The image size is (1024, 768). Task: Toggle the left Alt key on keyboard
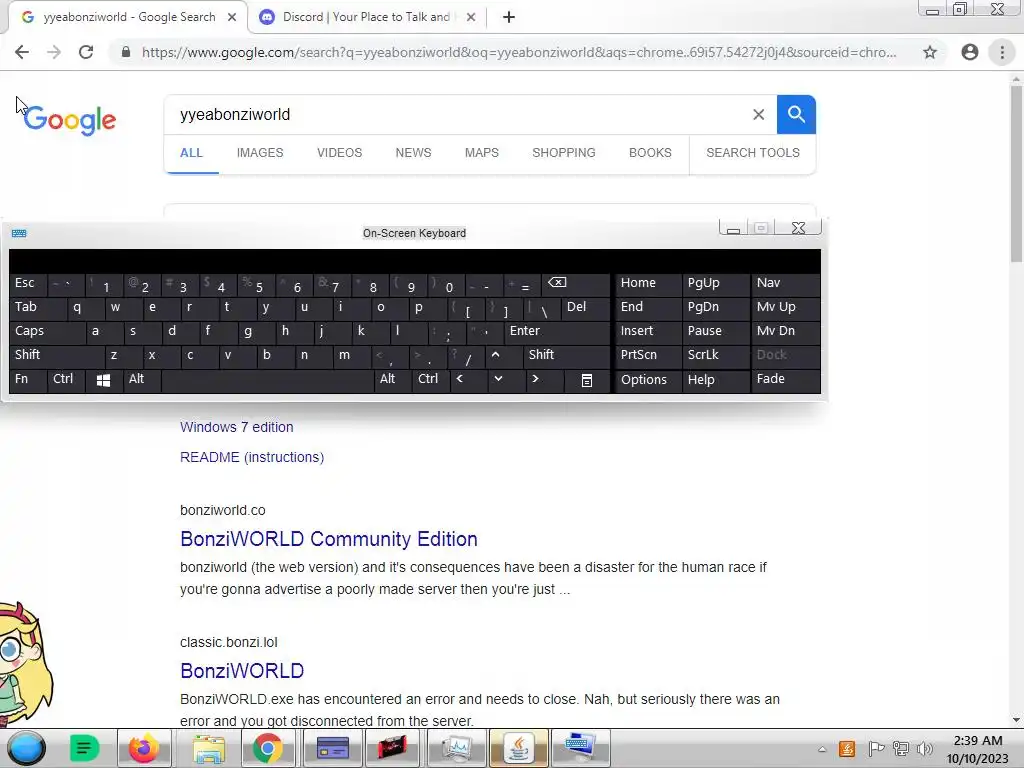click(x=142, y=379)
